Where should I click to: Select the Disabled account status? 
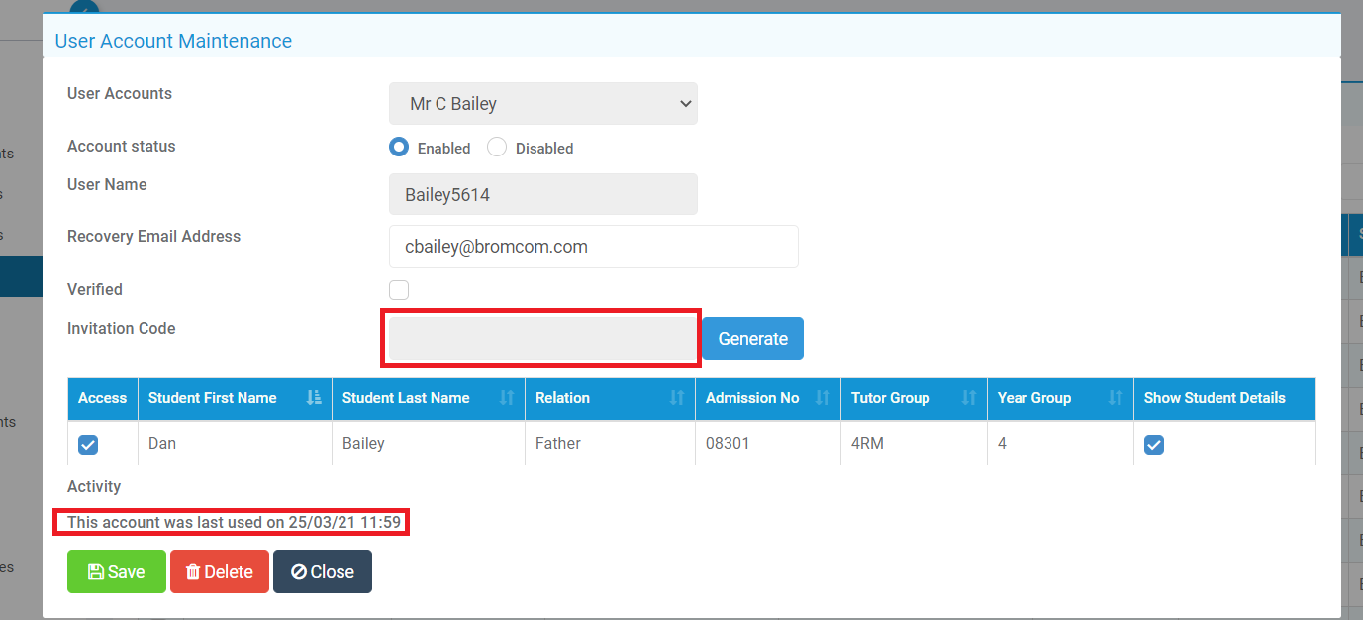point(497,146)
